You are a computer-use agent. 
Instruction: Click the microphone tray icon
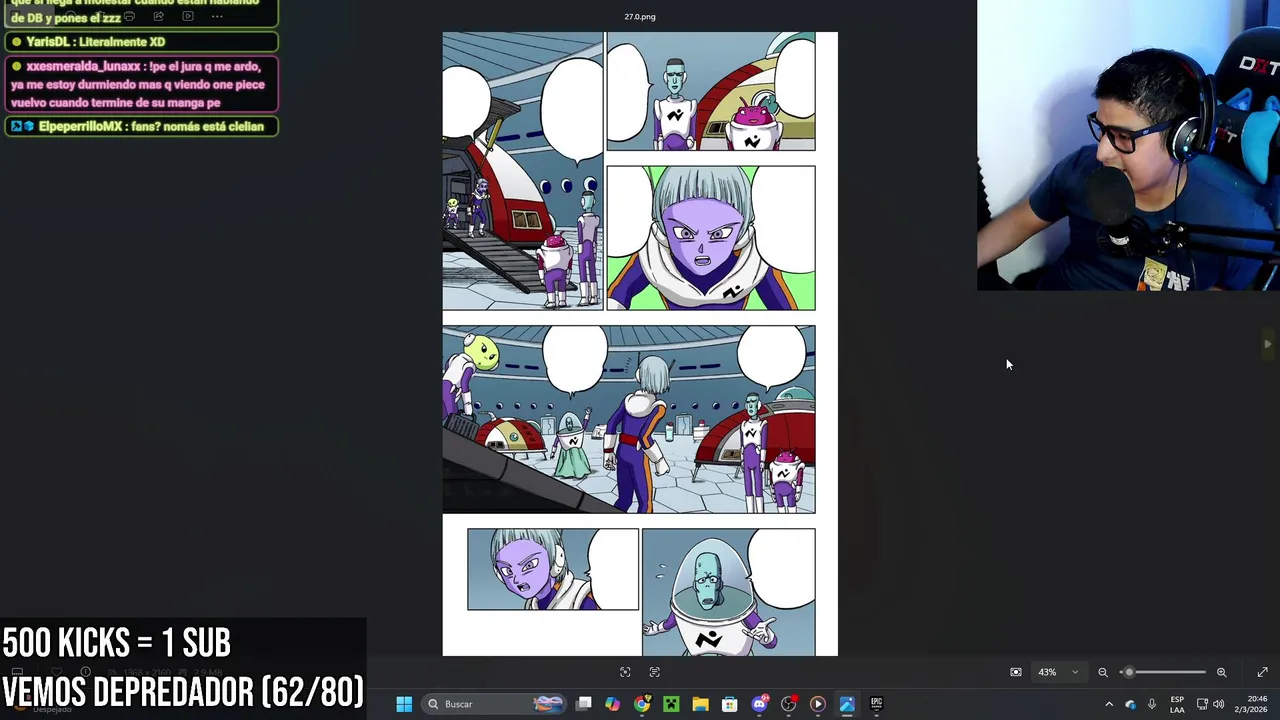(1152, 704)
